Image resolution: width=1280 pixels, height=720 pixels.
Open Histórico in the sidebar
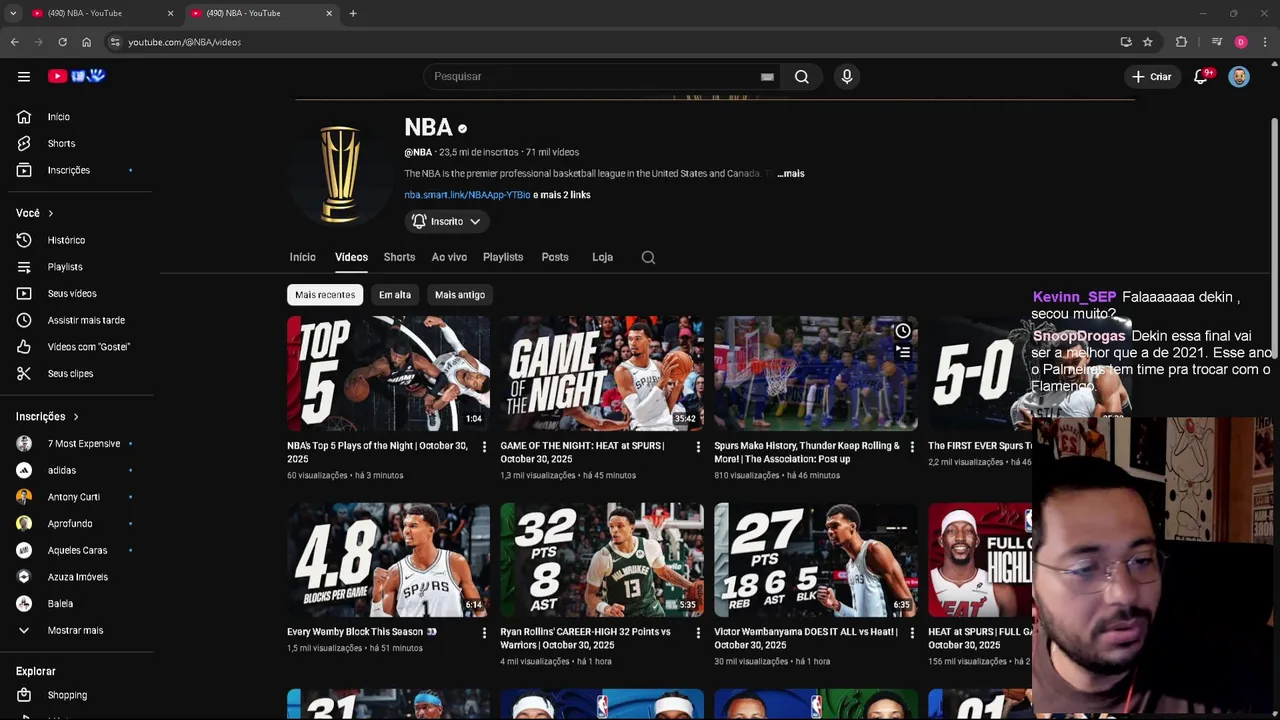(x=77, y=240)
